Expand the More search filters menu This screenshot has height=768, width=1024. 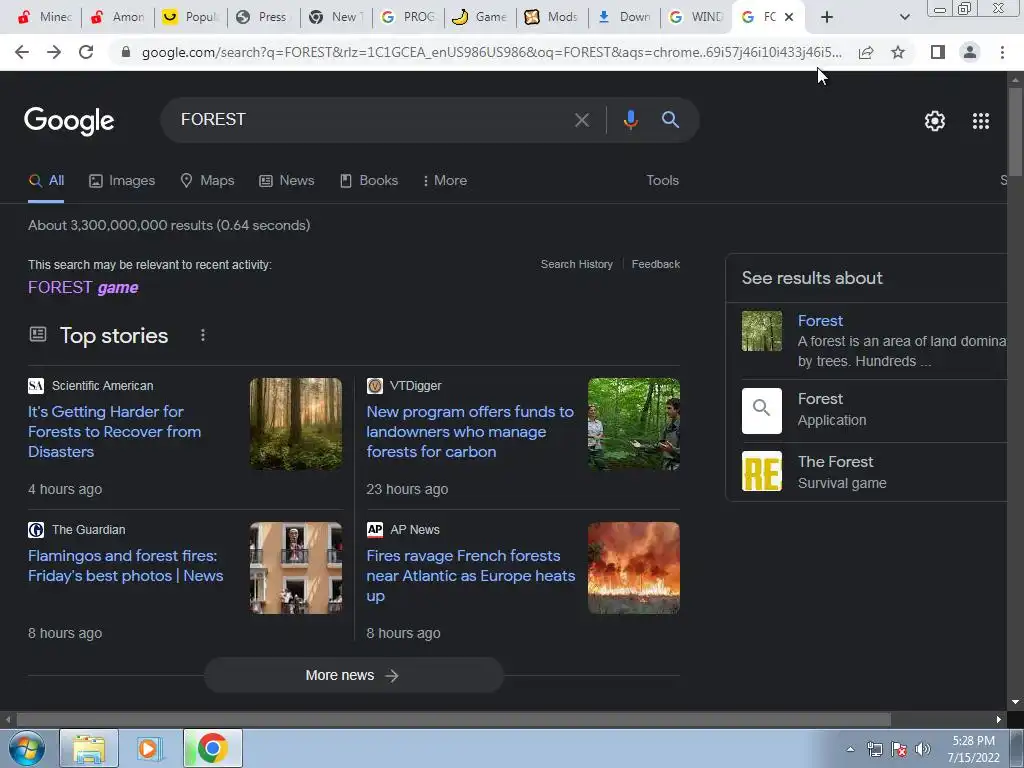(x=445, y=180)
